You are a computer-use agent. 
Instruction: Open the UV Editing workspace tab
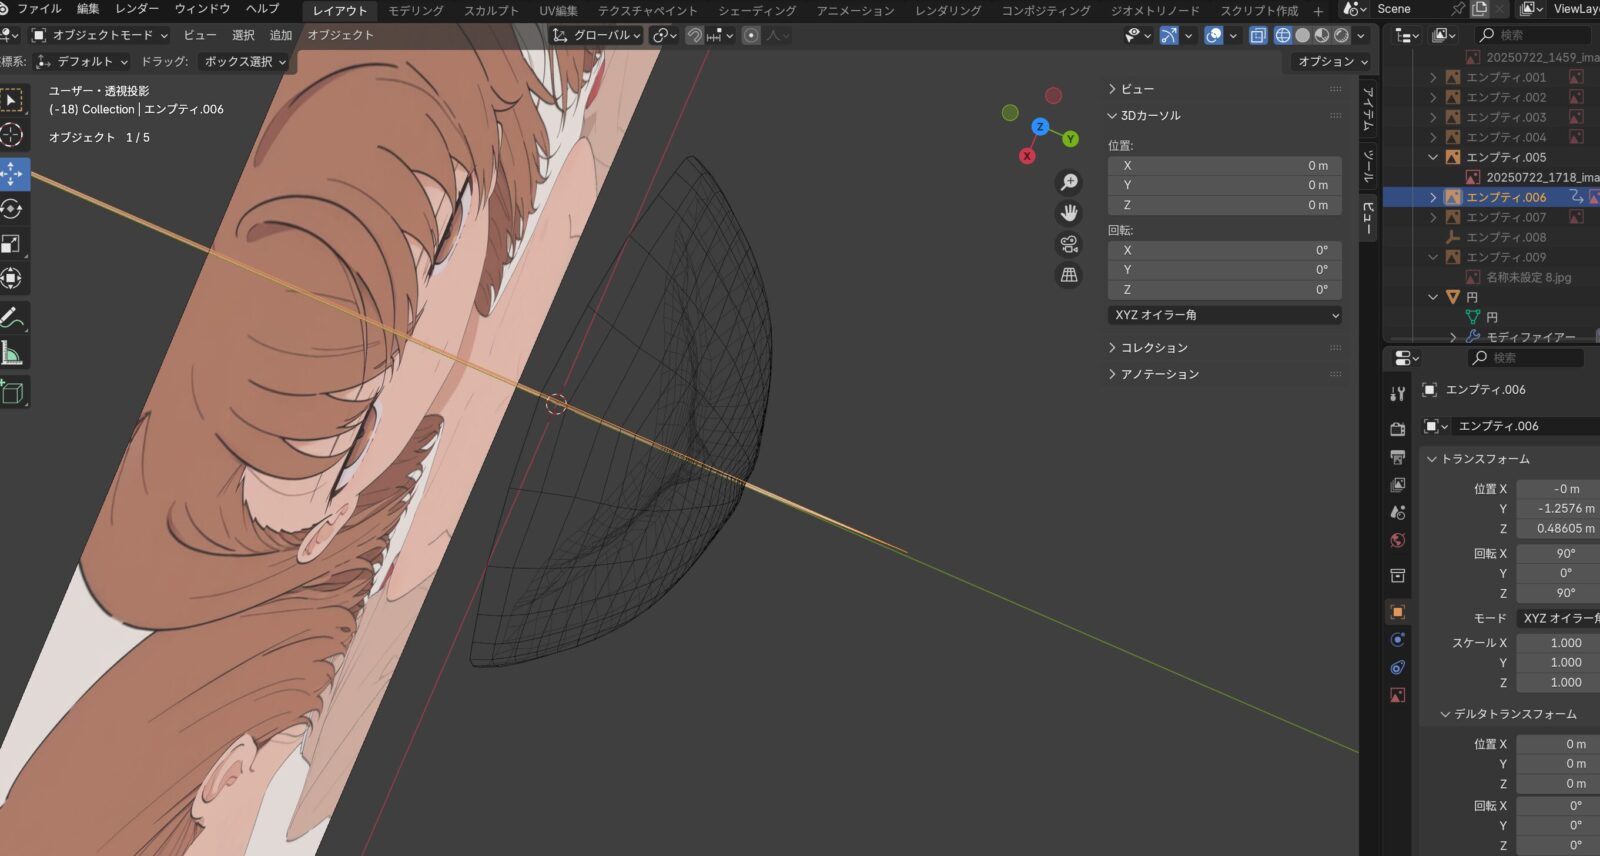[559, 10]
